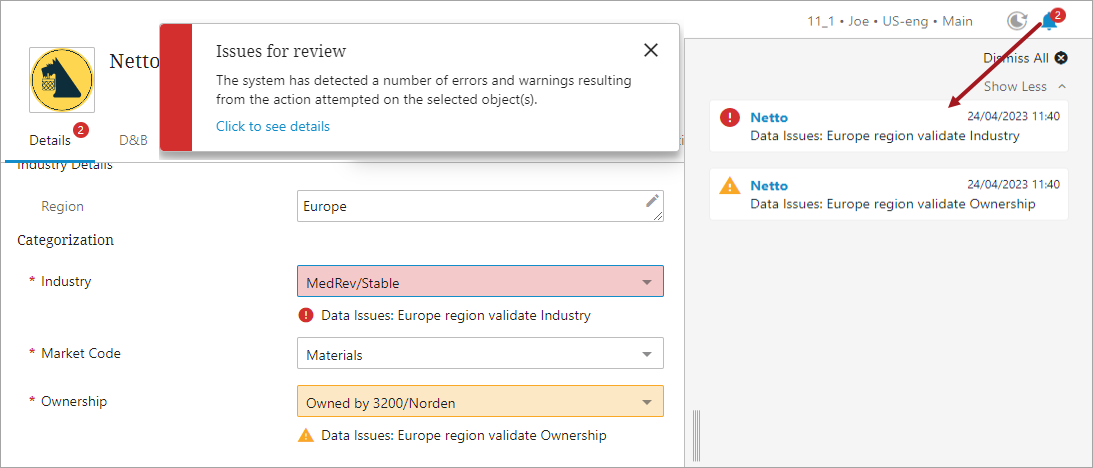Switch to the D&B tab

133,141
